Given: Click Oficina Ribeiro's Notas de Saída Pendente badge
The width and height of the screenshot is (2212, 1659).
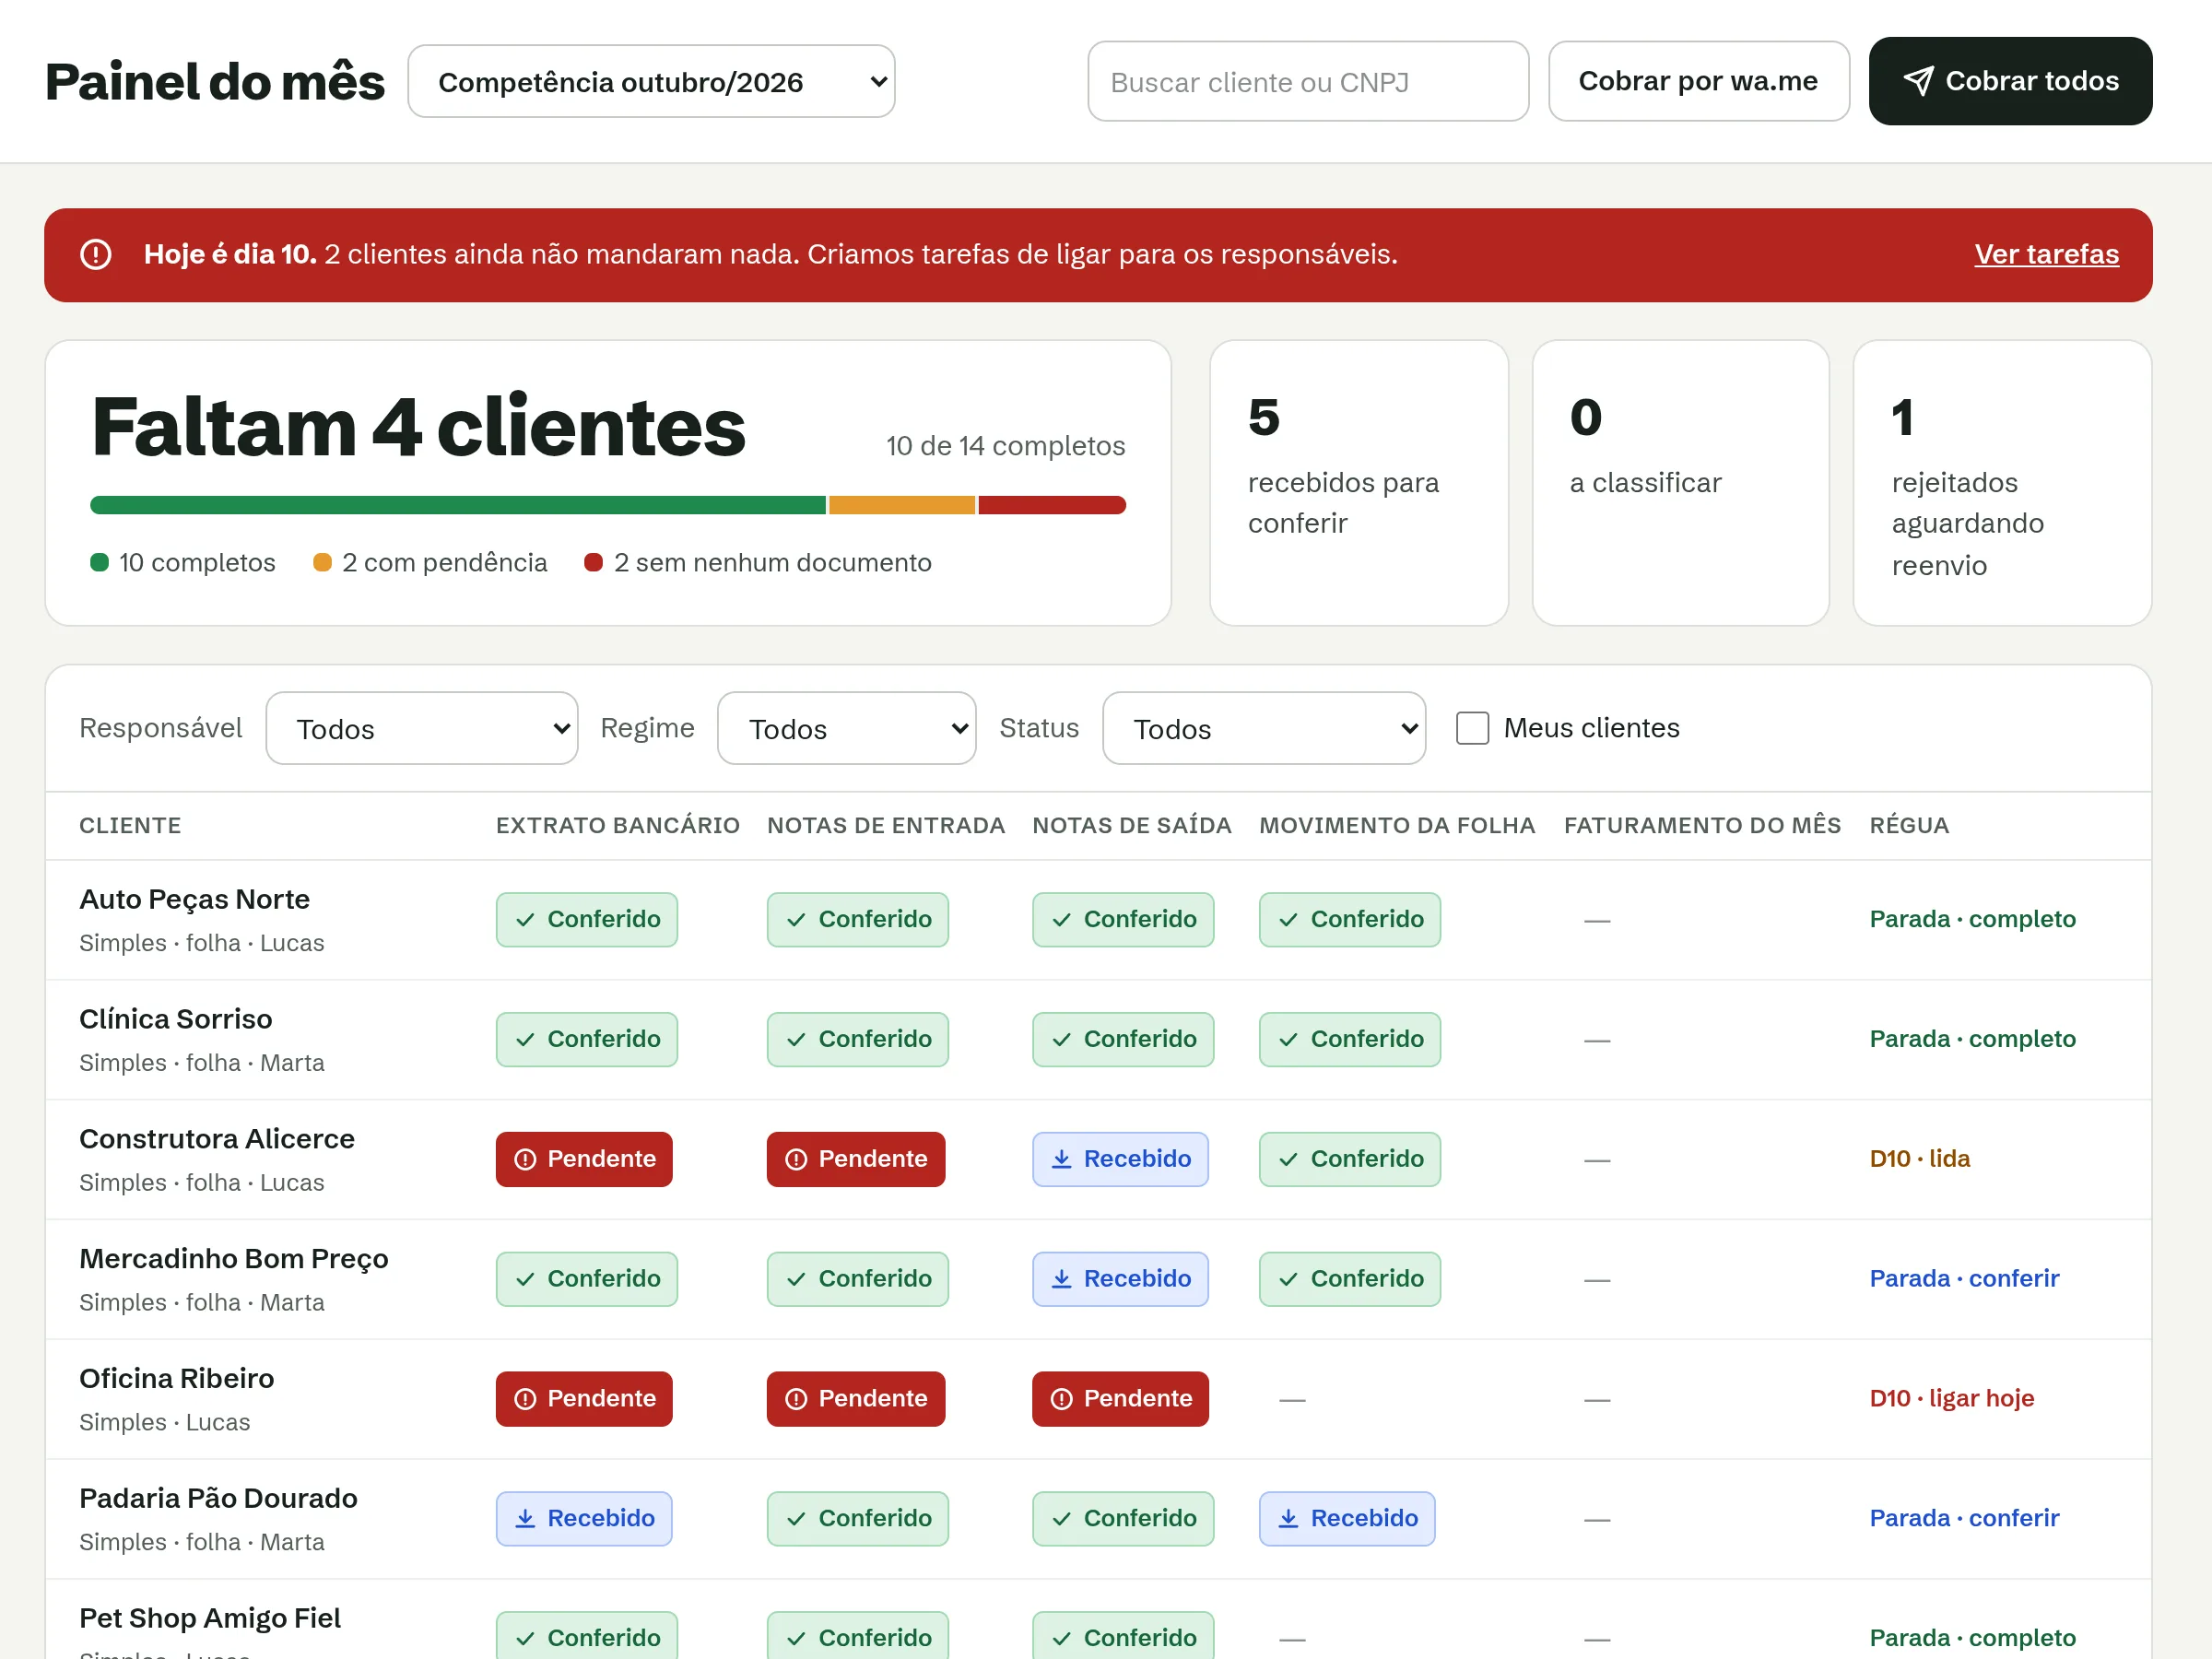Looking at the screenshot, I should pyautogui.click(x=1120, y=1399).
